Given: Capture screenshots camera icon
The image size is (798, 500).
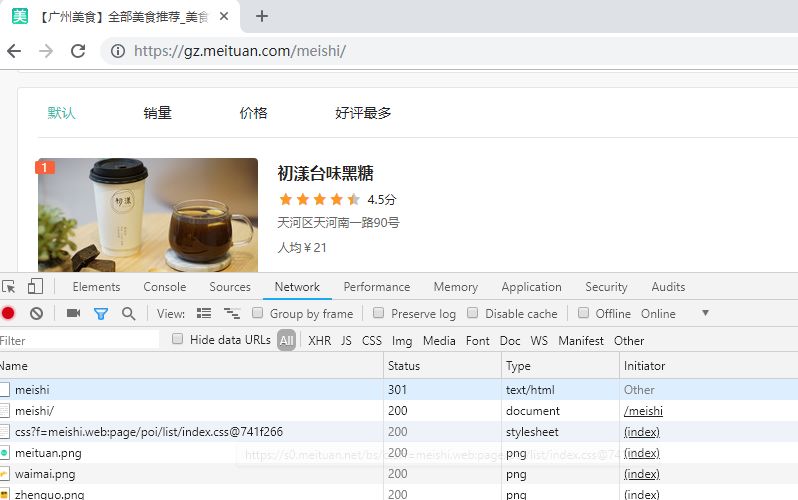Looking at the screenshot, I should click(x=73, y=313).
